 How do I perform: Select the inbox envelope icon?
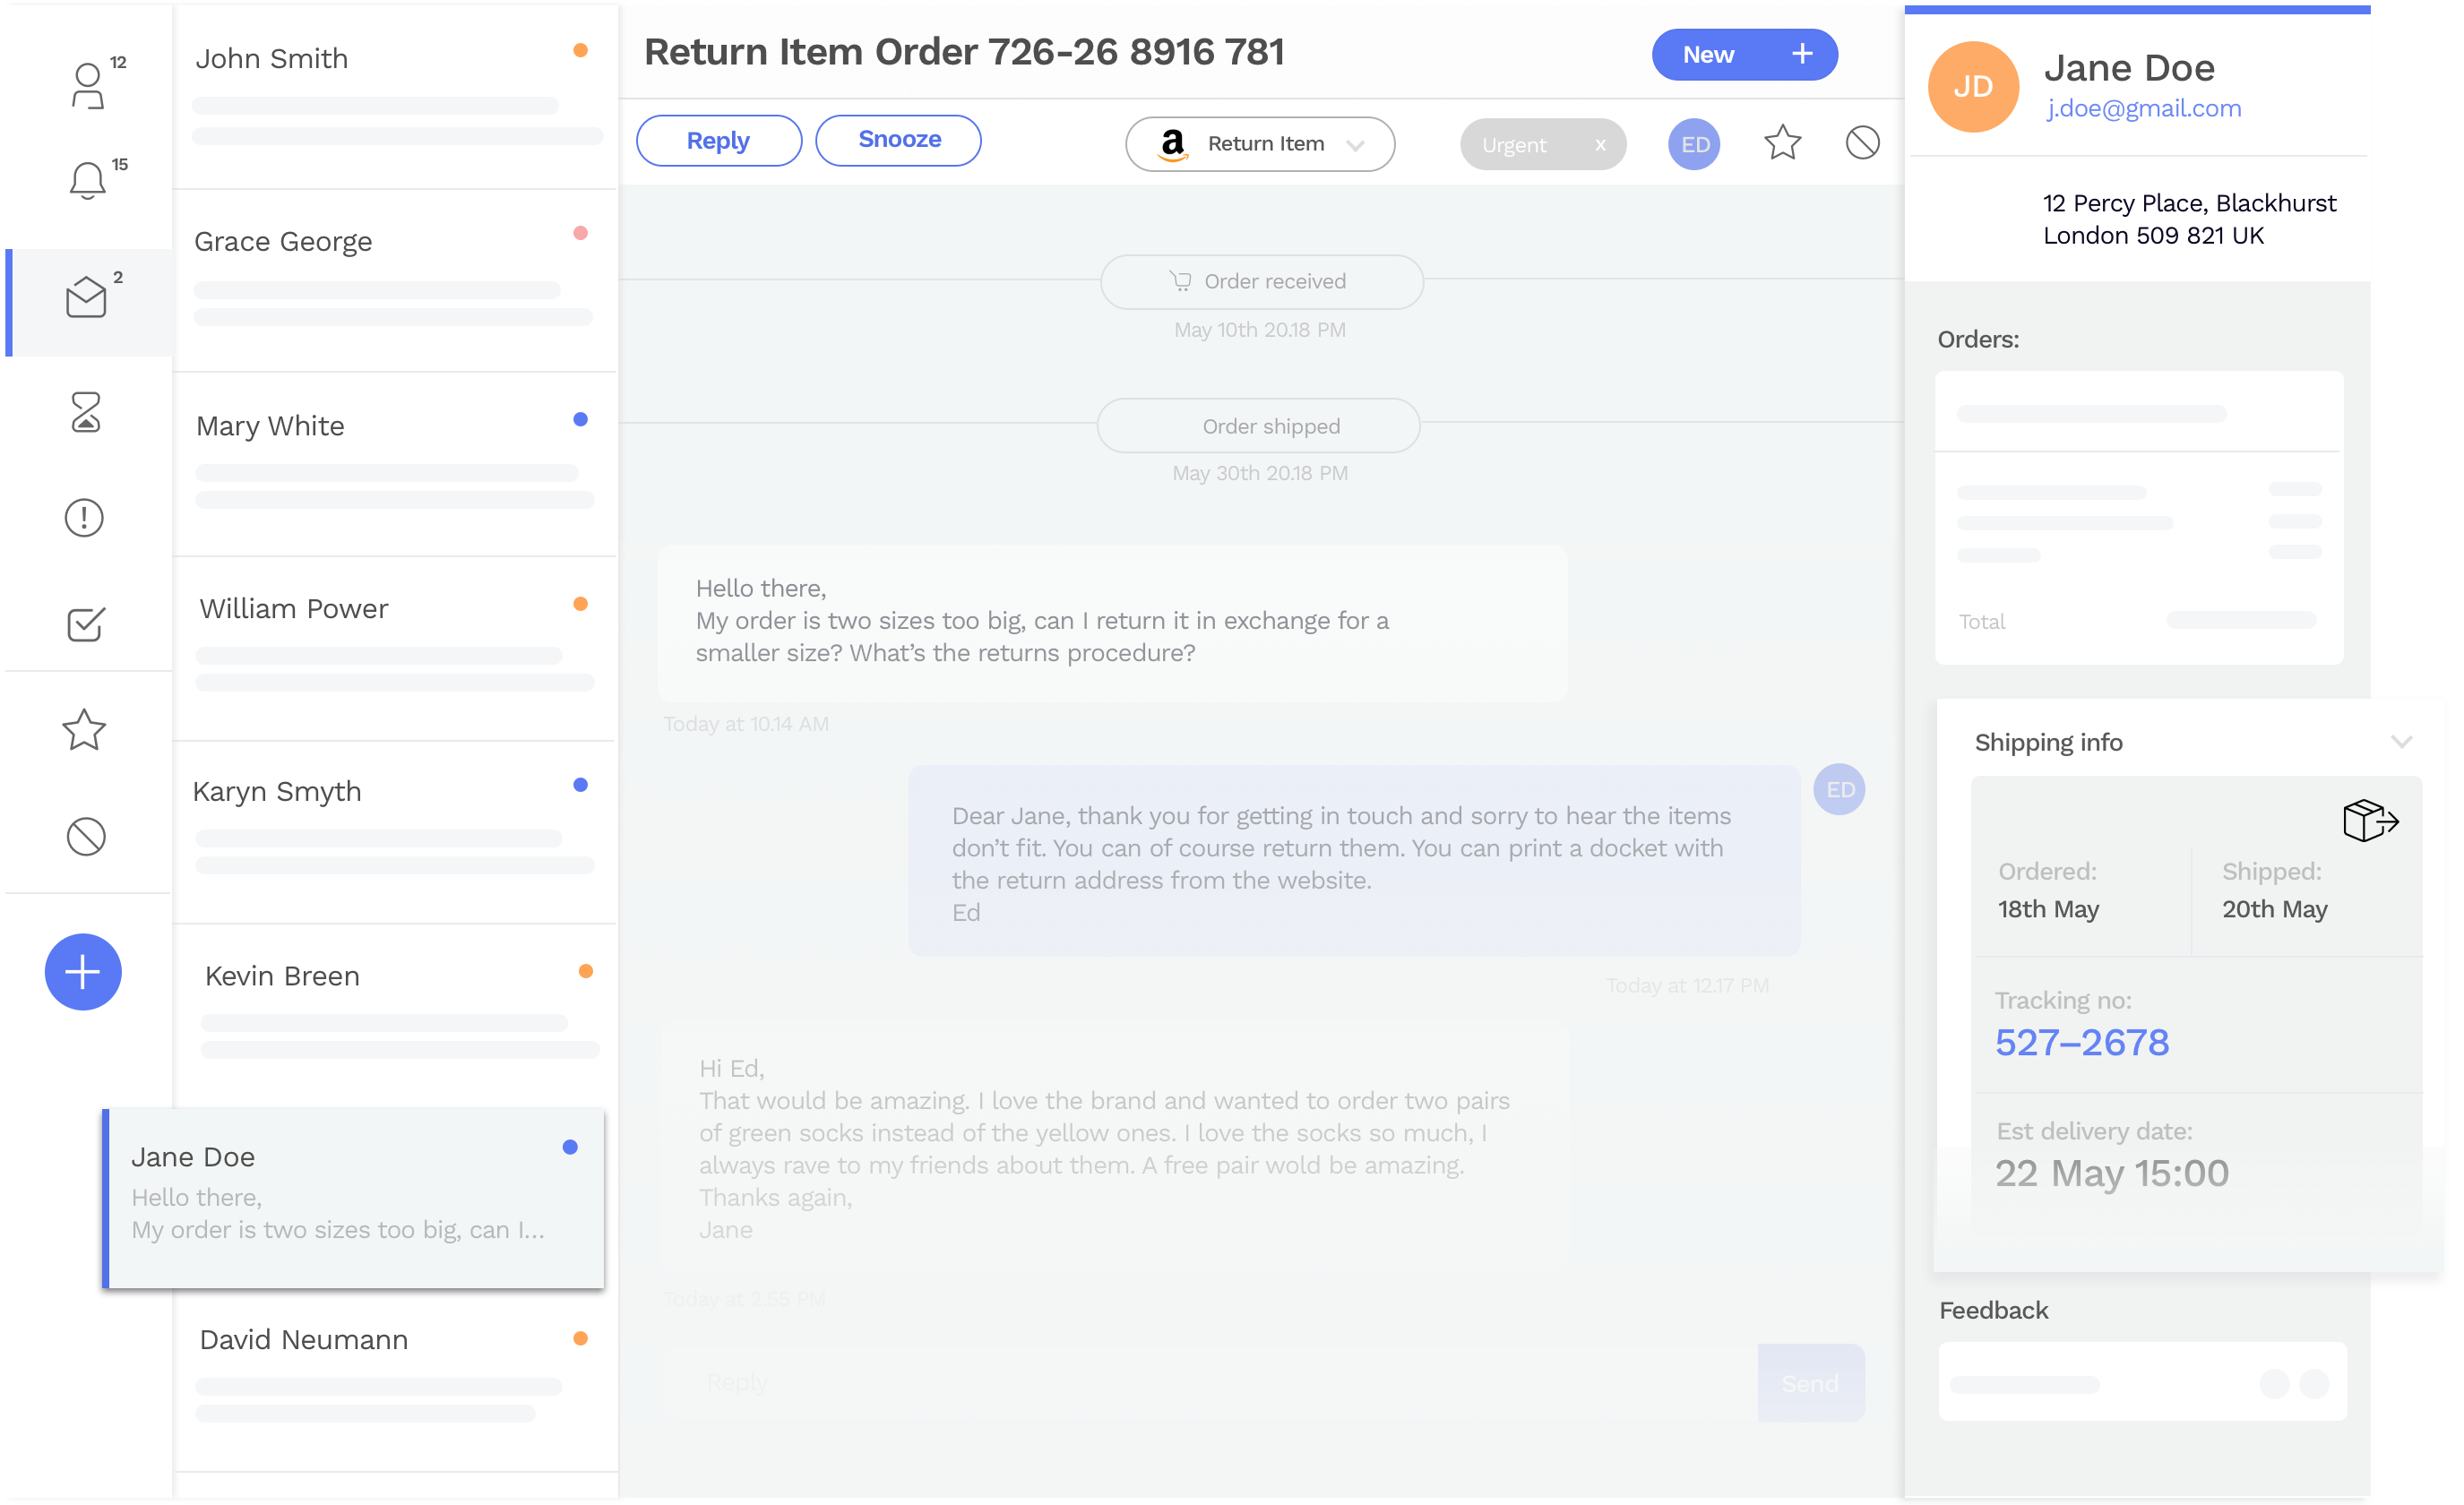click(x=86, y=298)
